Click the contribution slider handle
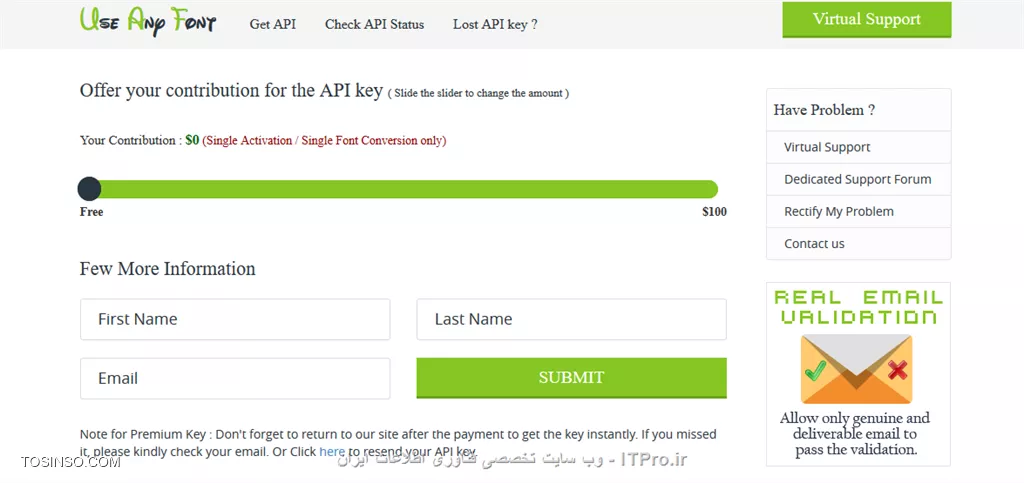1024x483 pixels. pyautogui.click(x=89, y=189)
